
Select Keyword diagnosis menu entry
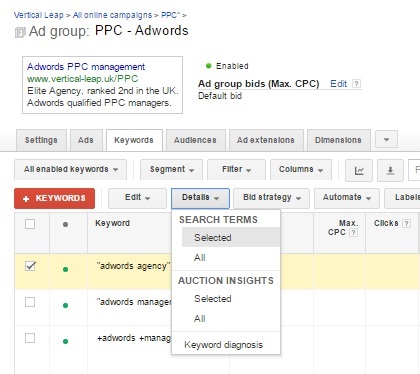pyautogui.click(x=224, y=345)
